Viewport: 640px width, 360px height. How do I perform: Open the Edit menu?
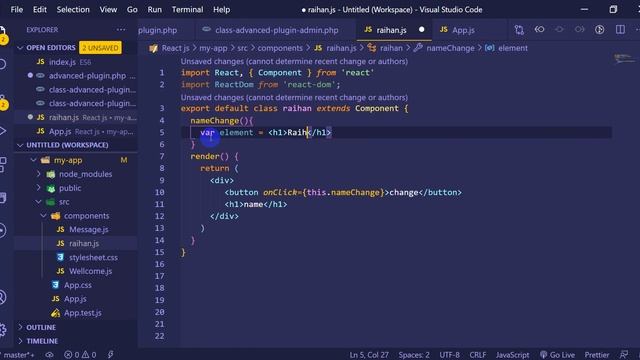pyautogui.click(x=40, y=9)
